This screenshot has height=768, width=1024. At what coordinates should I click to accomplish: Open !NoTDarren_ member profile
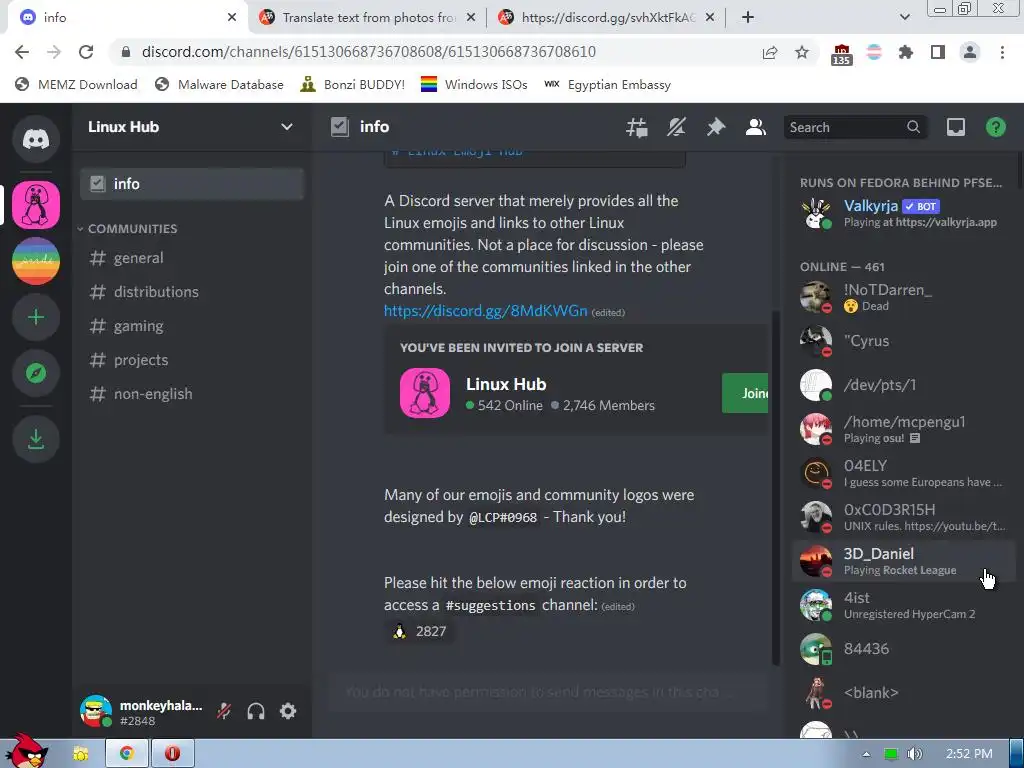click(x=903, y=297)
